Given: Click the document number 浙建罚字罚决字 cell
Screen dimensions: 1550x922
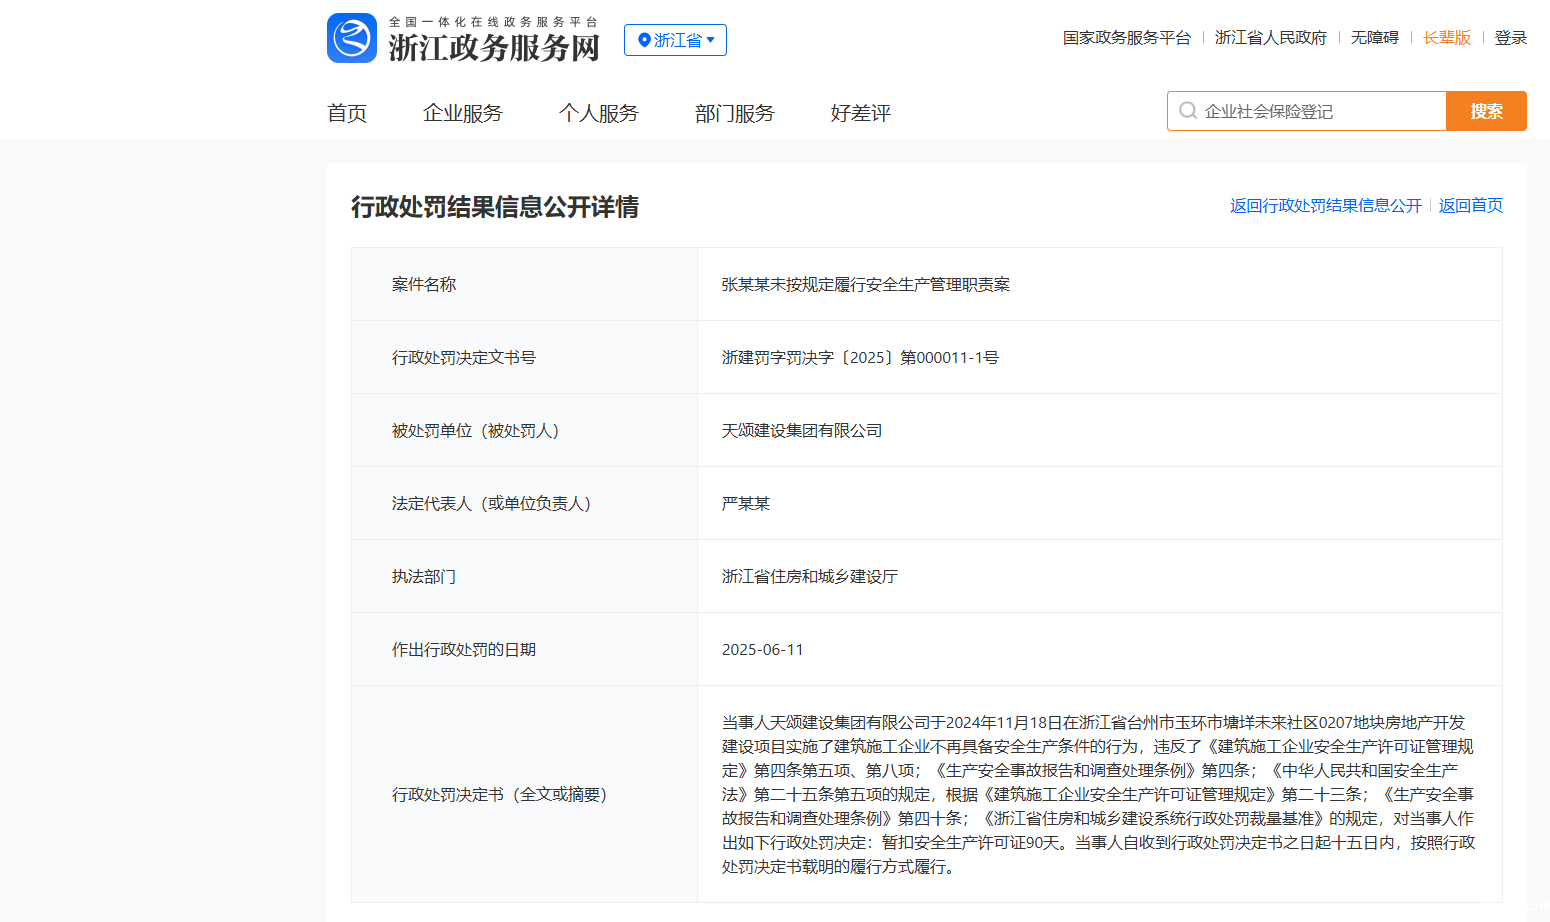Looking at the screenshot, I should pos(860,358).
